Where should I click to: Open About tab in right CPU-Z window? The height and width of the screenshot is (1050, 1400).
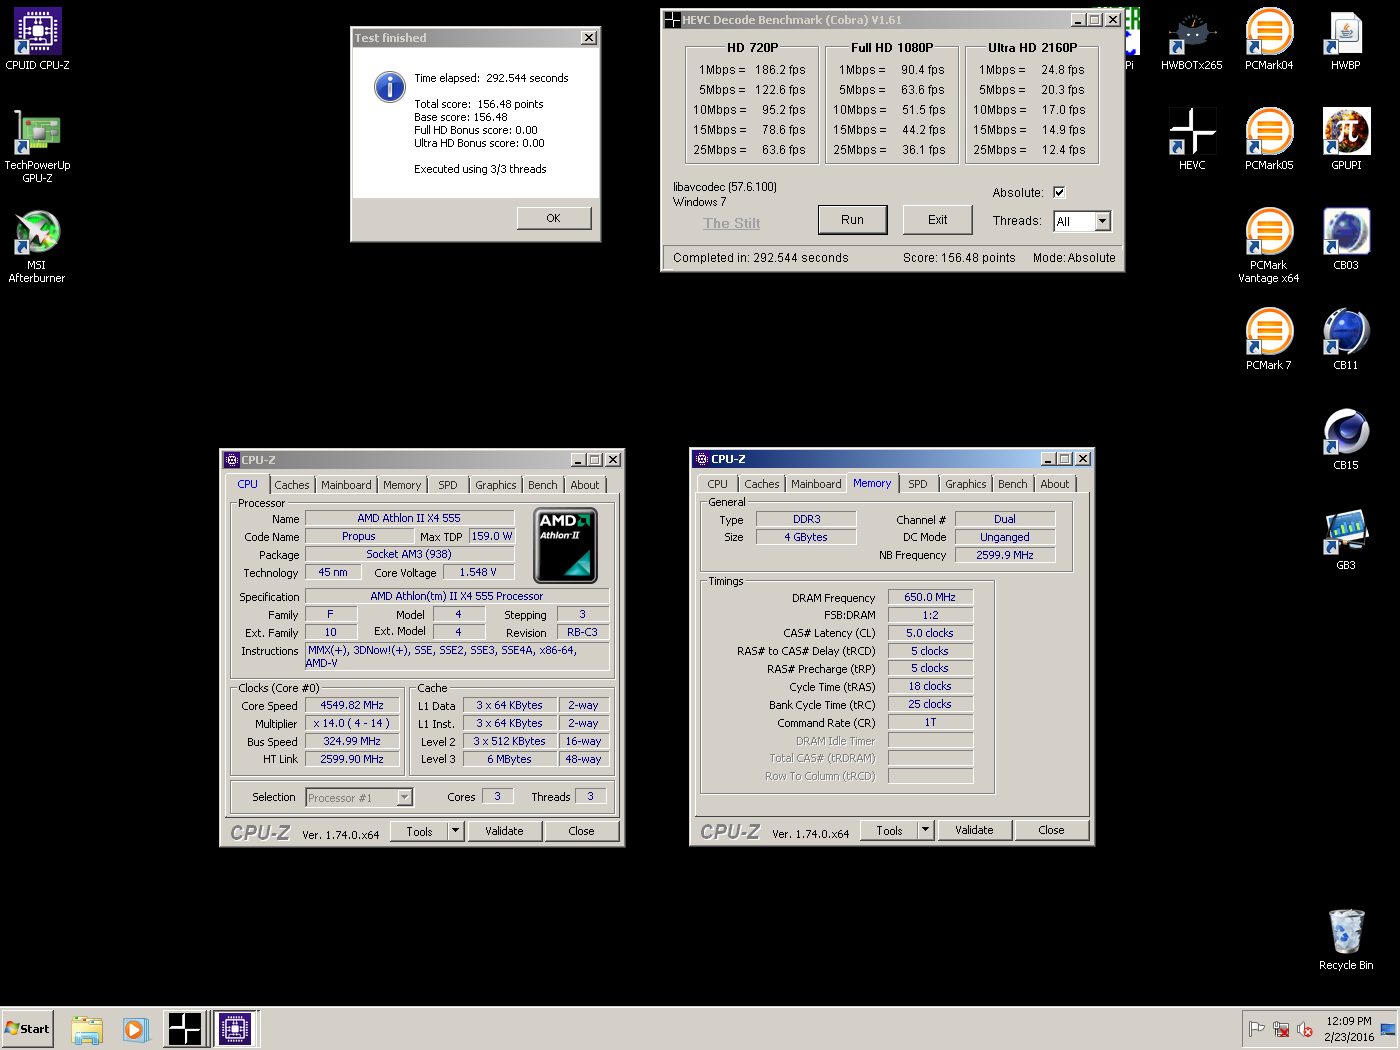tap(1055, 484)
